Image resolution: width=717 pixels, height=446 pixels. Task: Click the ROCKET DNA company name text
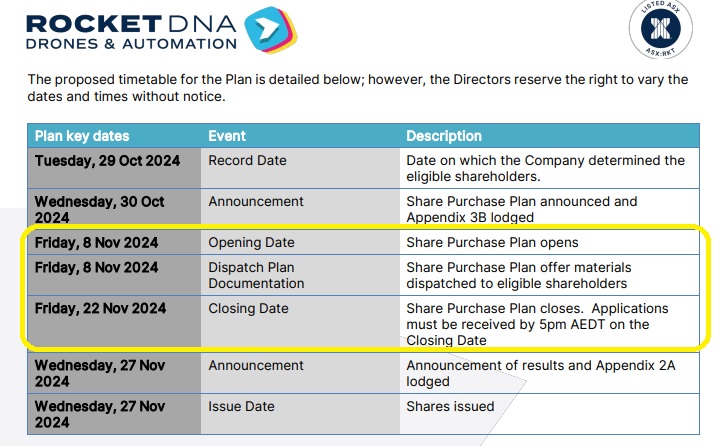pos(131,24)
